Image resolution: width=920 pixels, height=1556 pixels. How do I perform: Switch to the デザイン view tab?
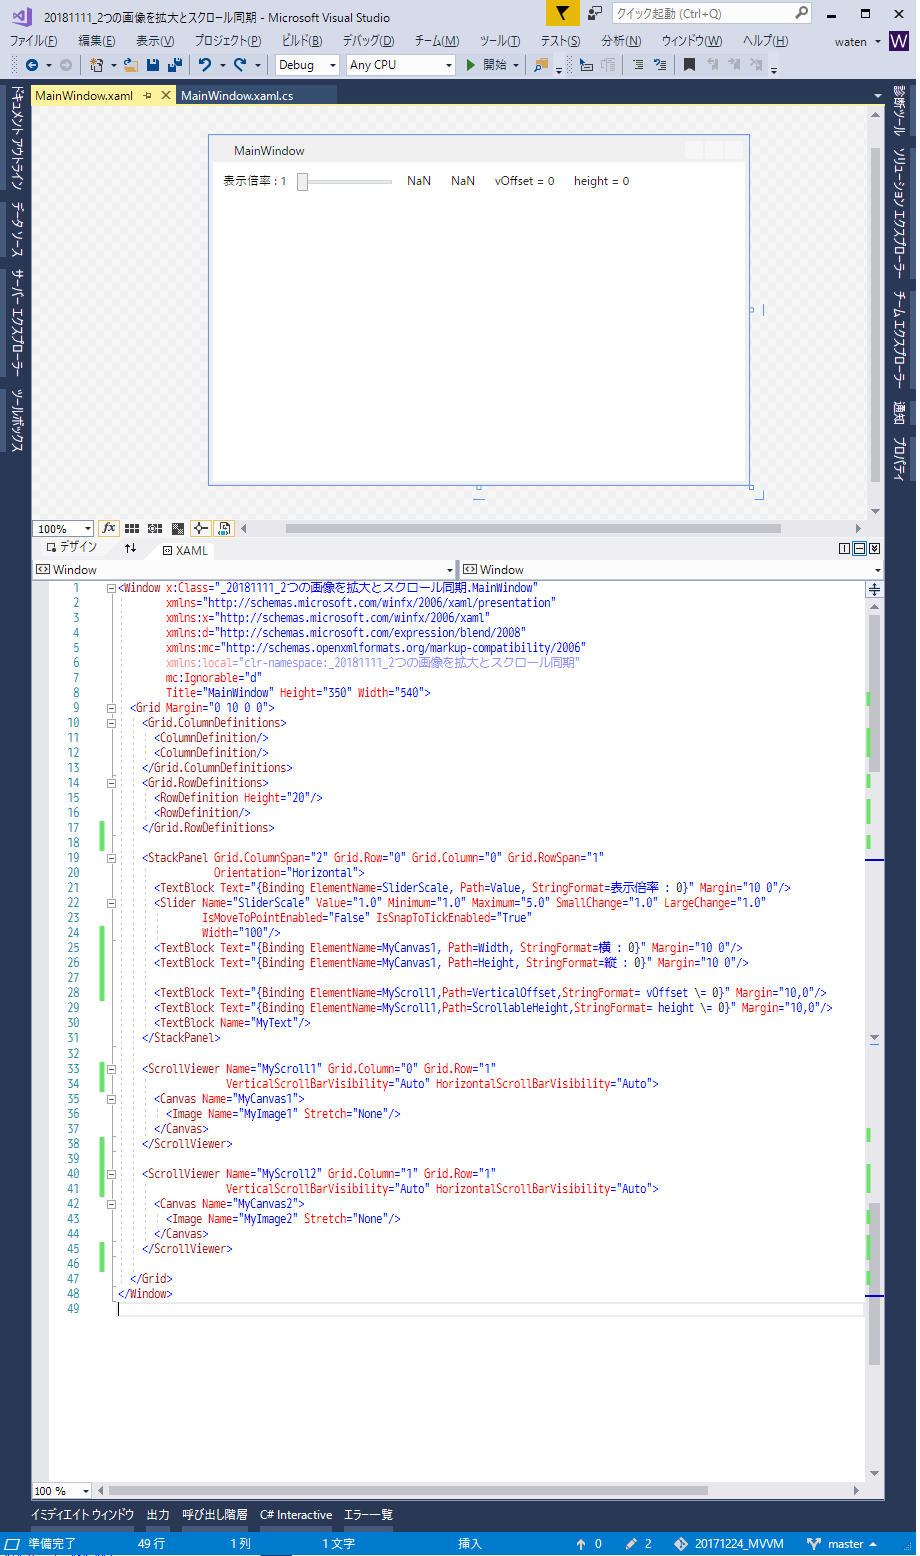(71, 547)
